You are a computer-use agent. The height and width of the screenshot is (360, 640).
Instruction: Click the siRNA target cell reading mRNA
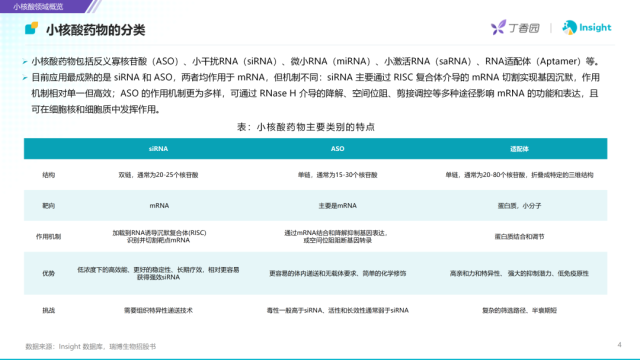point(159,206)
